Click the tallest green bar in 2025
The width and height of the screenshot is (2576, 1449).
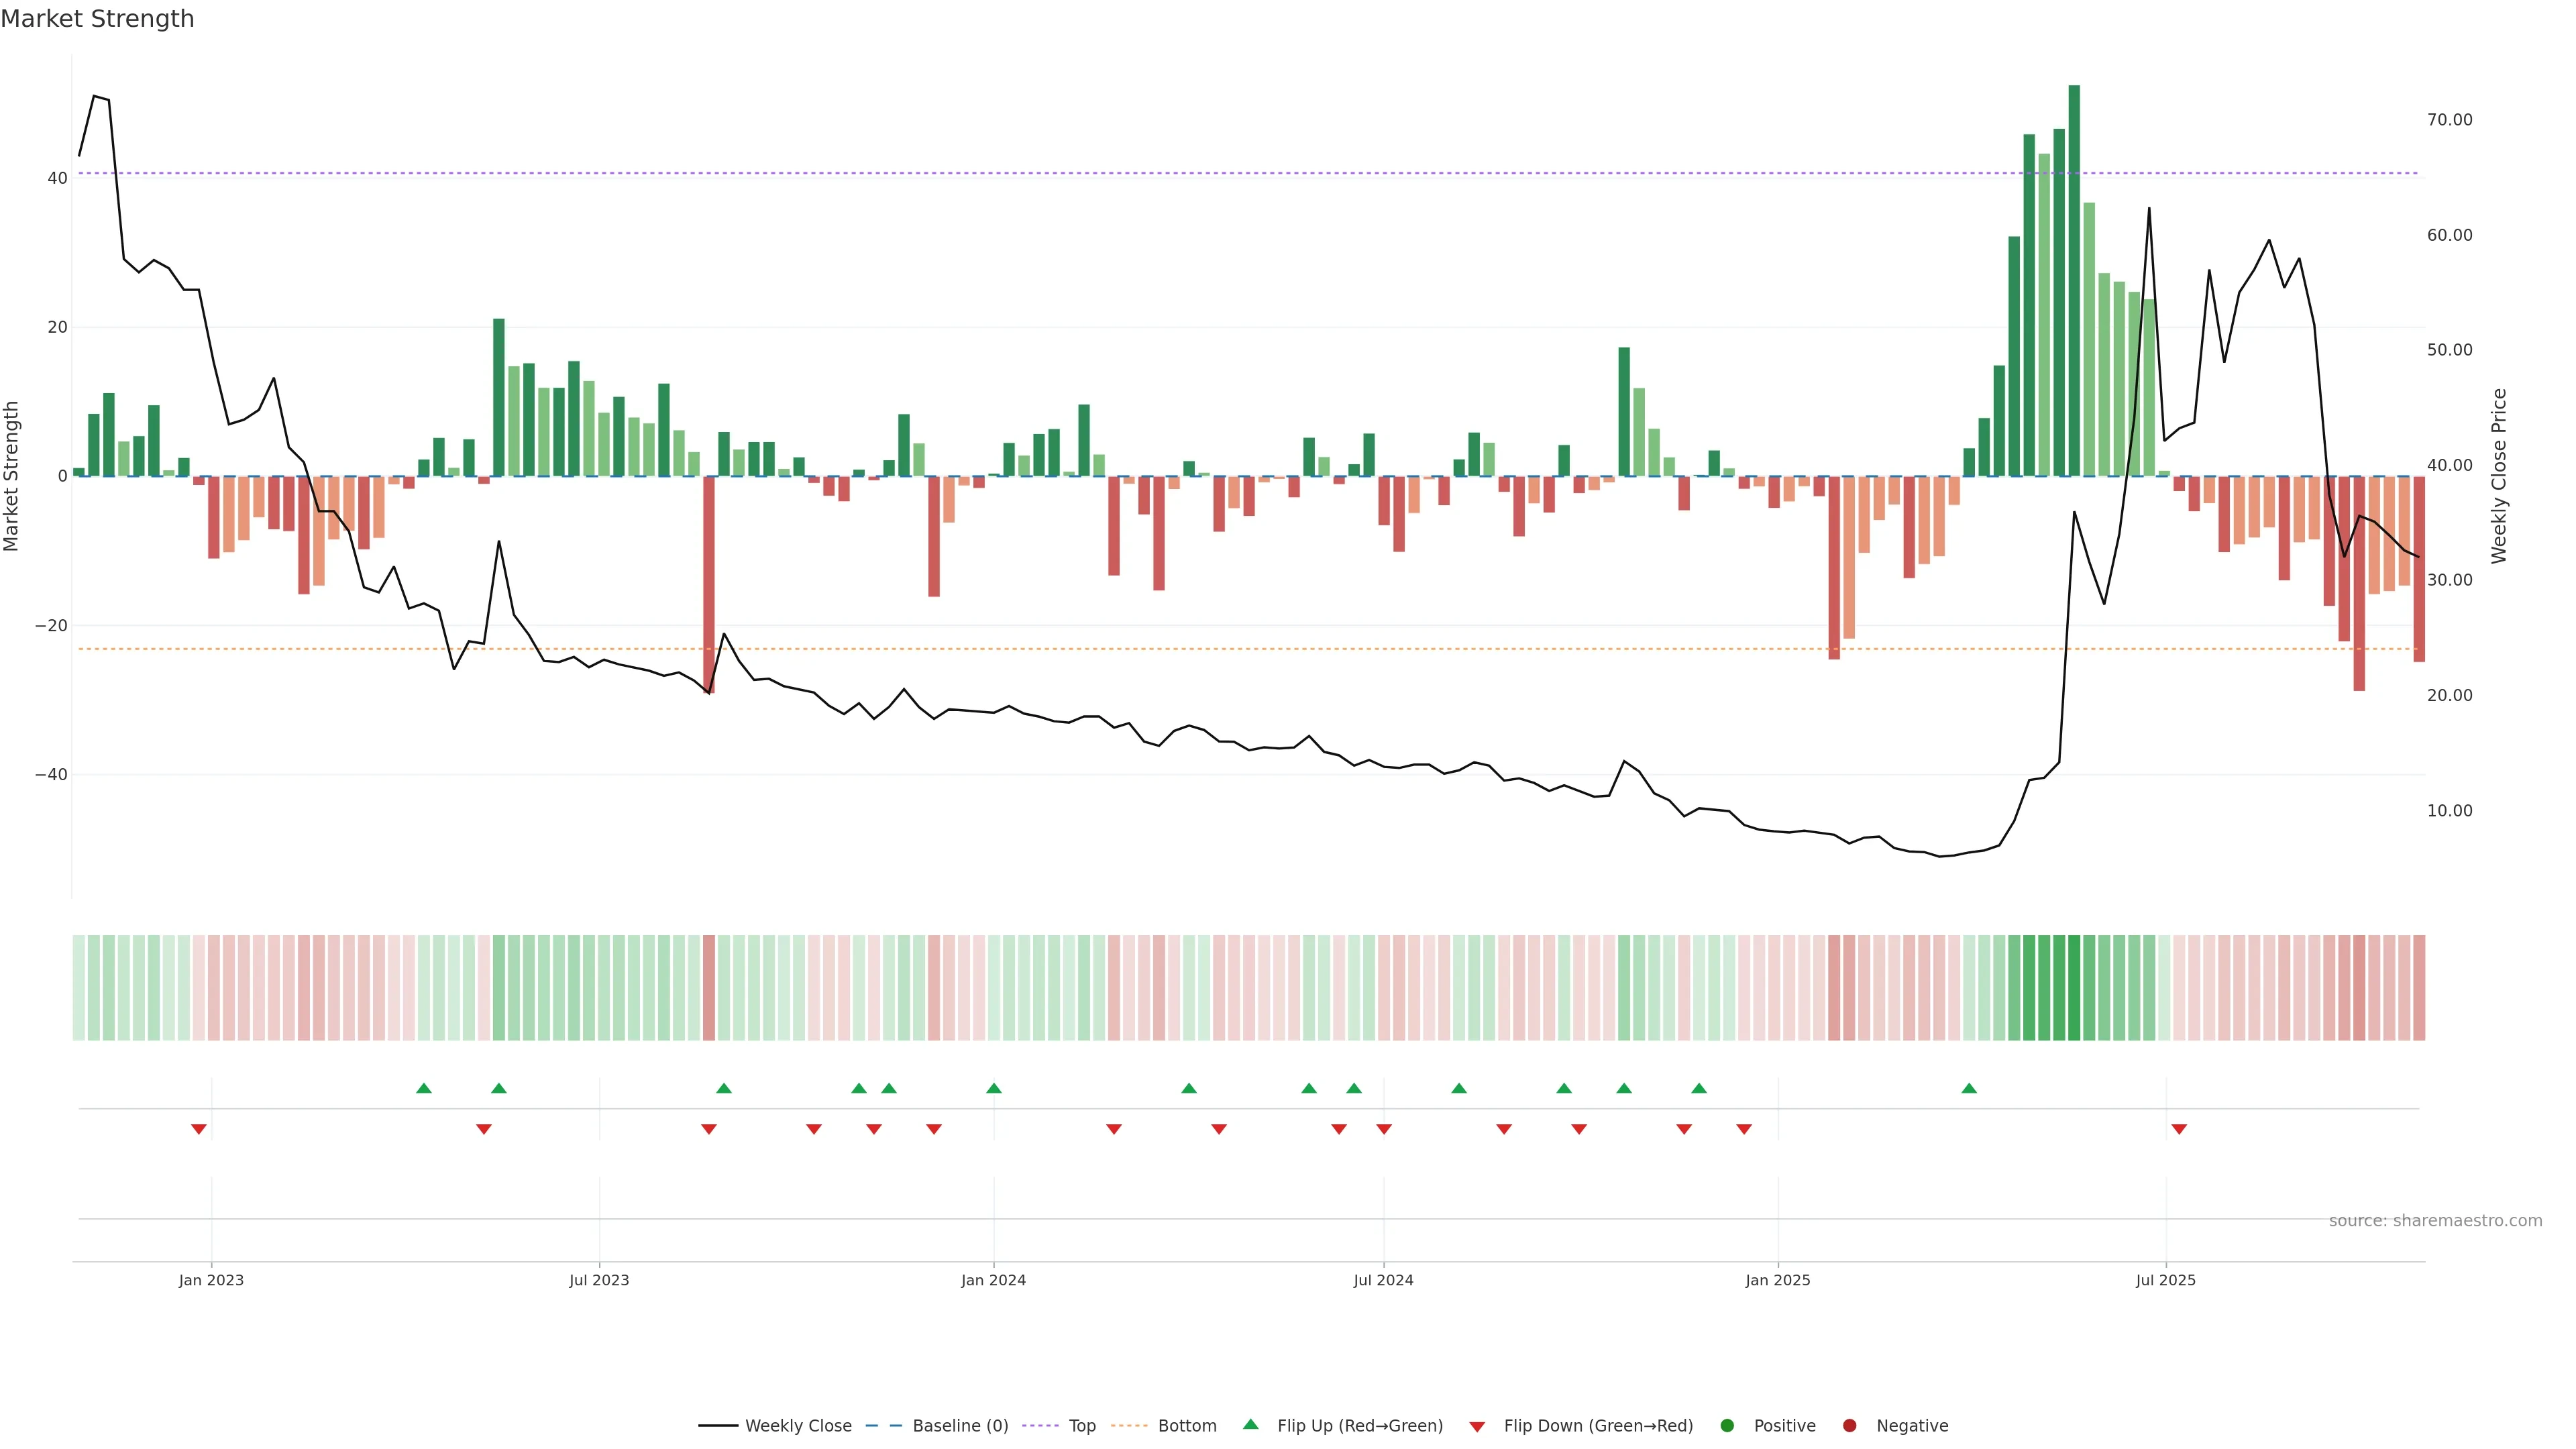[x=2074, y=280]
